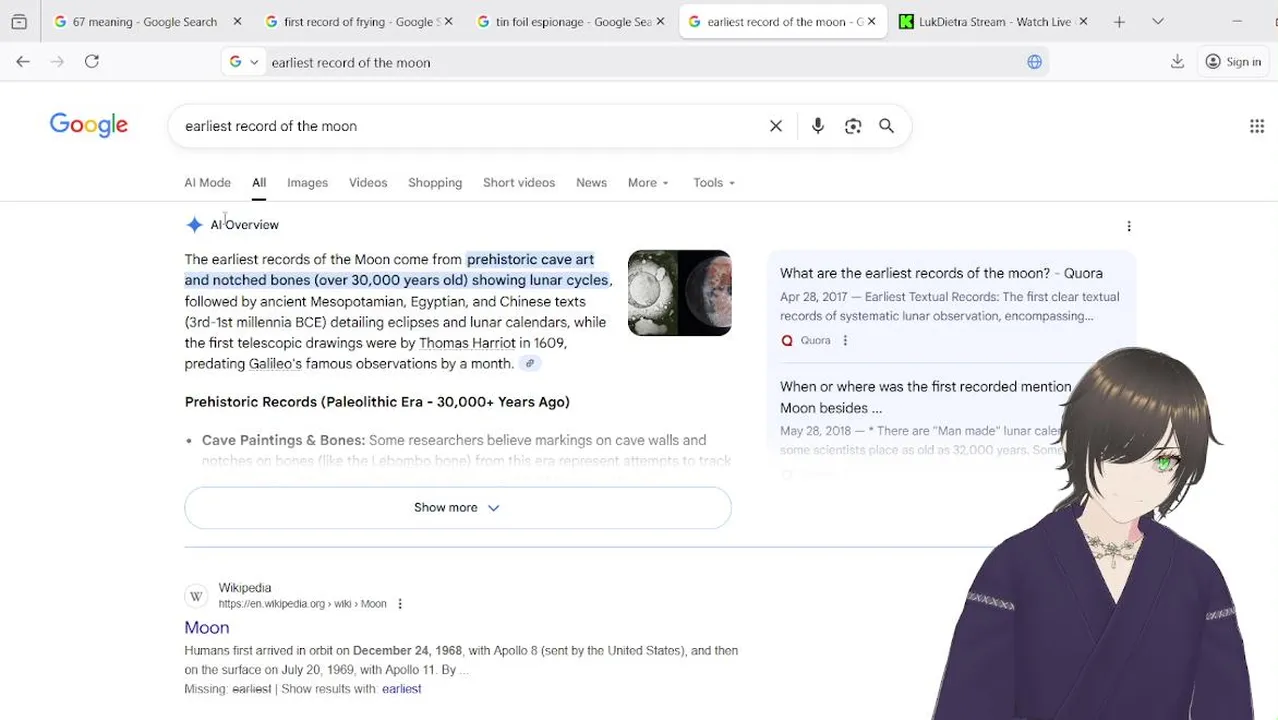
Task: Click the AI Overview sparkle icon
Action: tap(194, 225)
